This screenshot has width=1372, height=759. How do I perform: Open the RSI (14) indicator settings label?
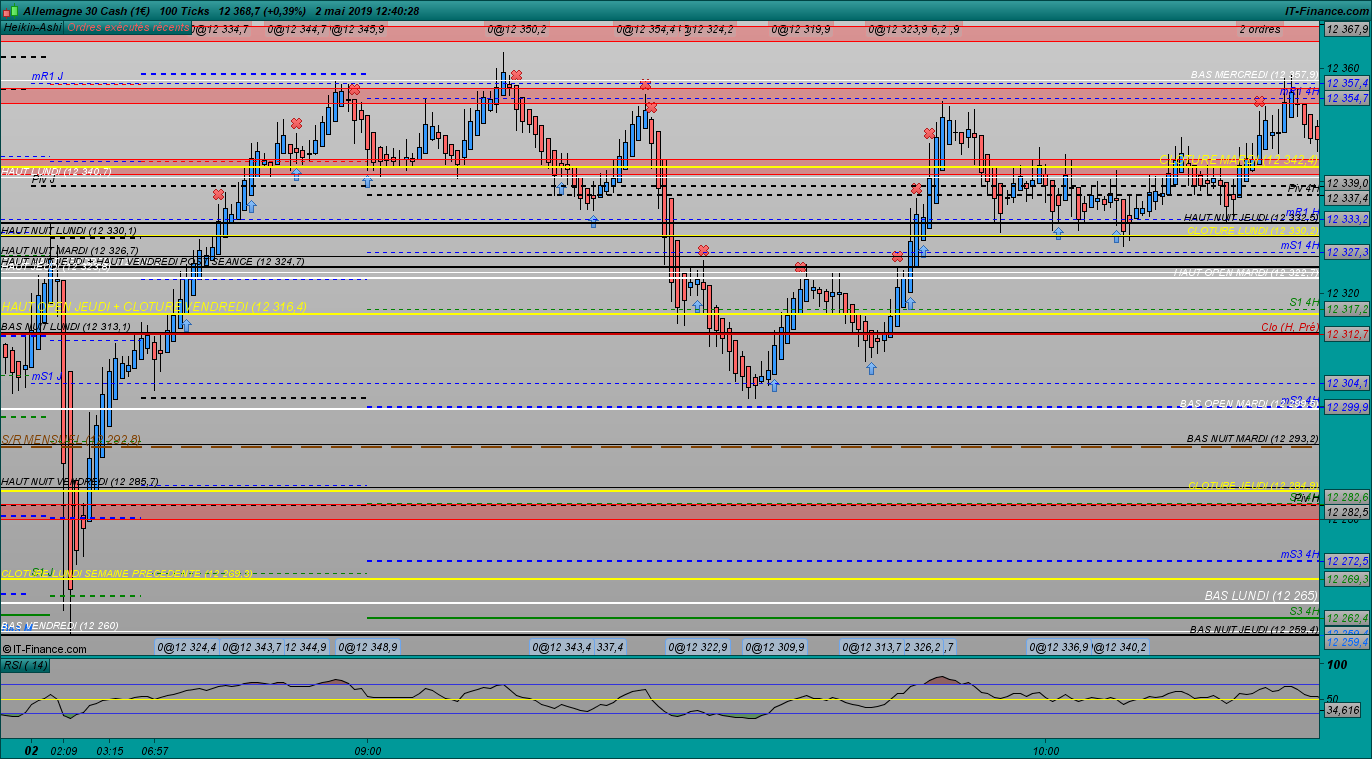point(26,665)
